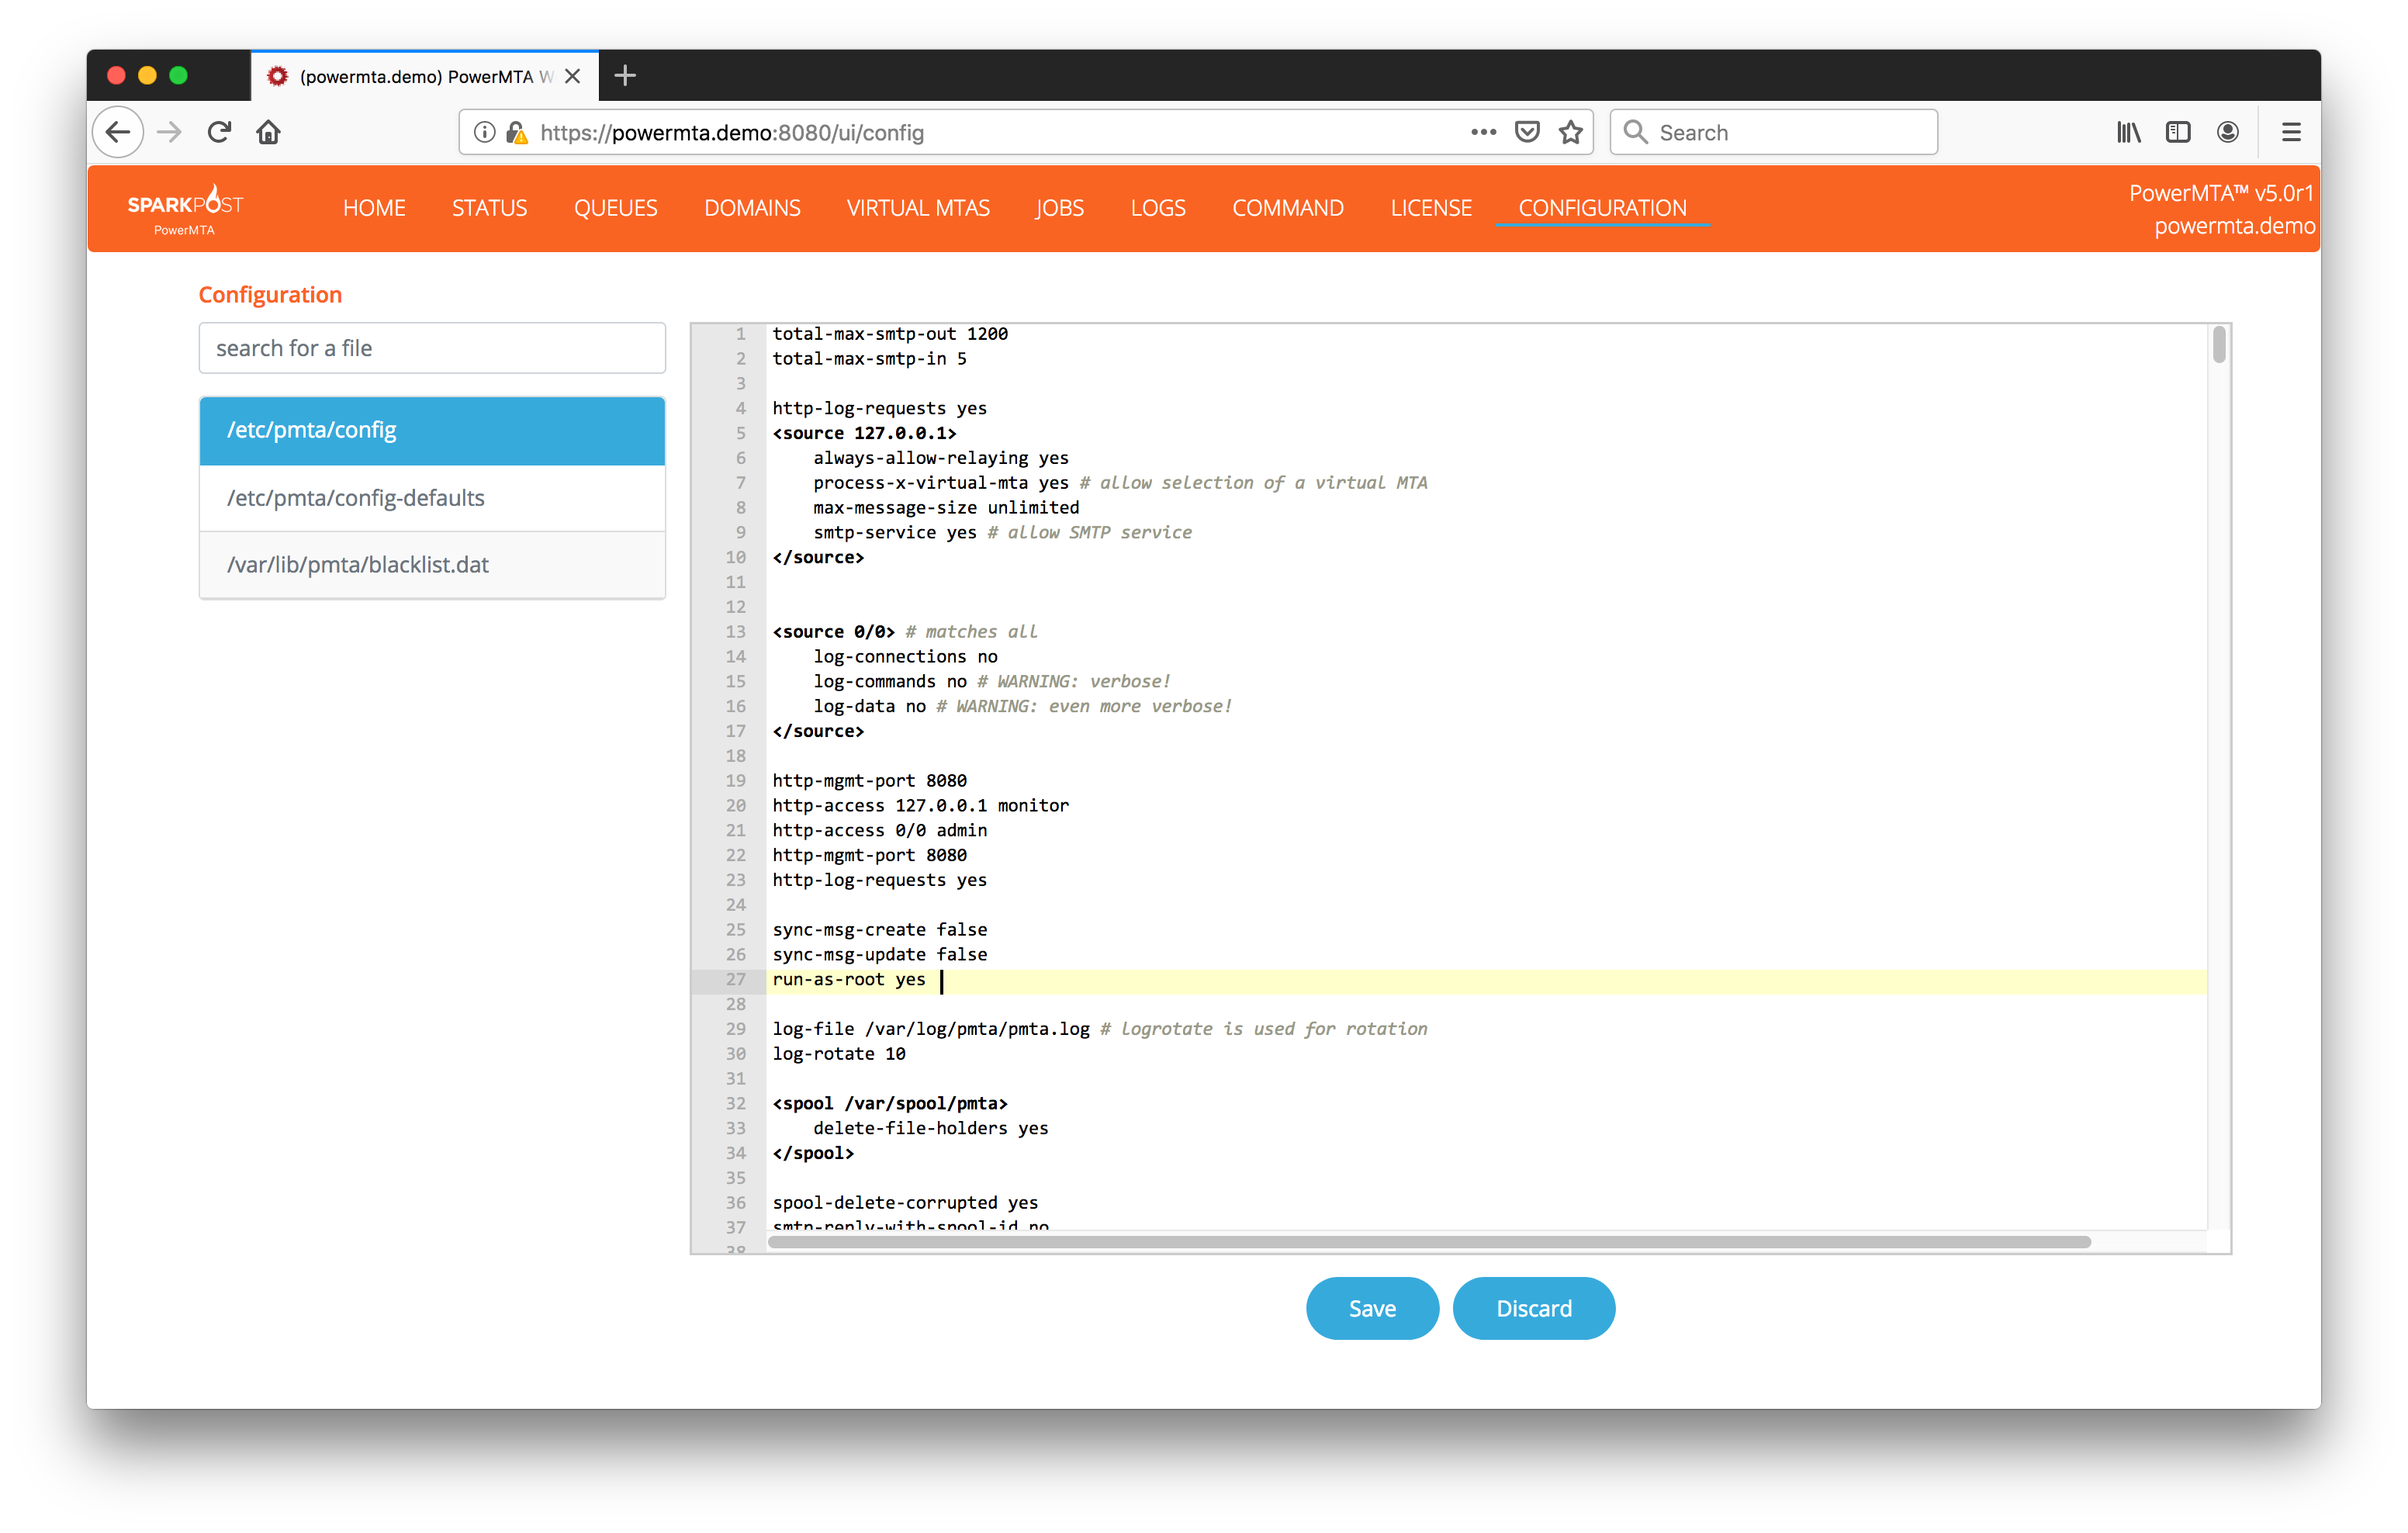Open the Firefox library icon

pyautogui.click(x=2128, y=132)
